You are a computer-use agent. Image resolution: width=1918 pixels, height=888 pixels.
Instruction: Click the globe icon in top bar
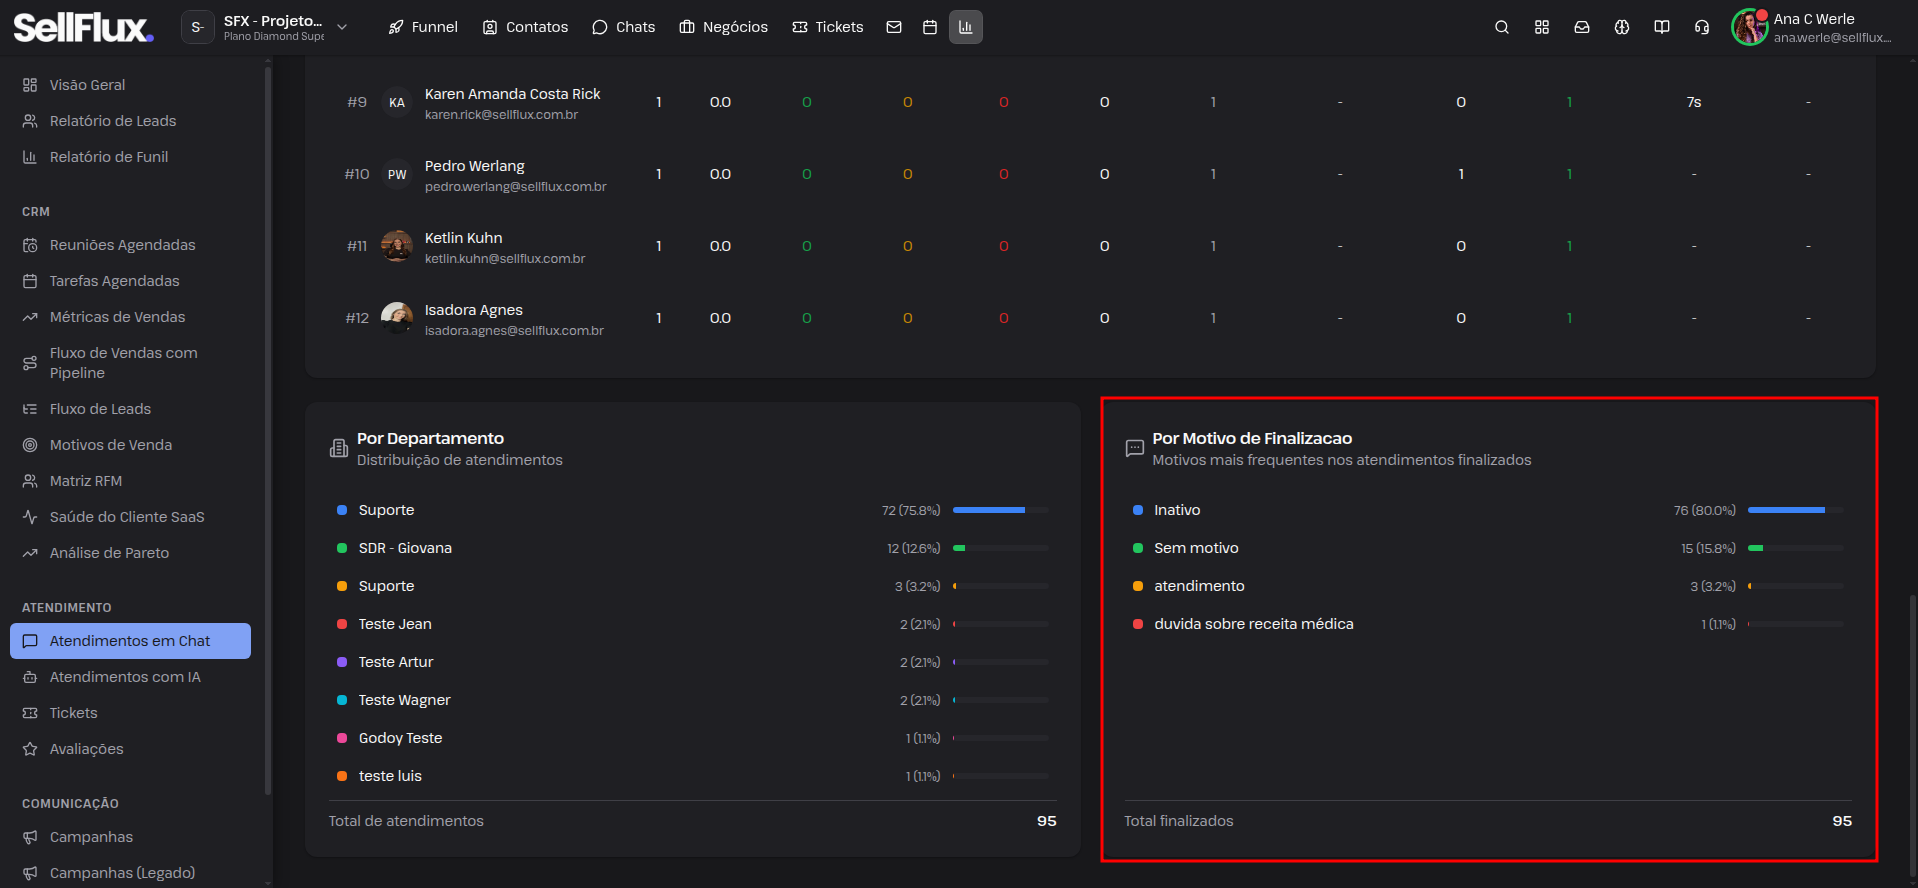1621,27
